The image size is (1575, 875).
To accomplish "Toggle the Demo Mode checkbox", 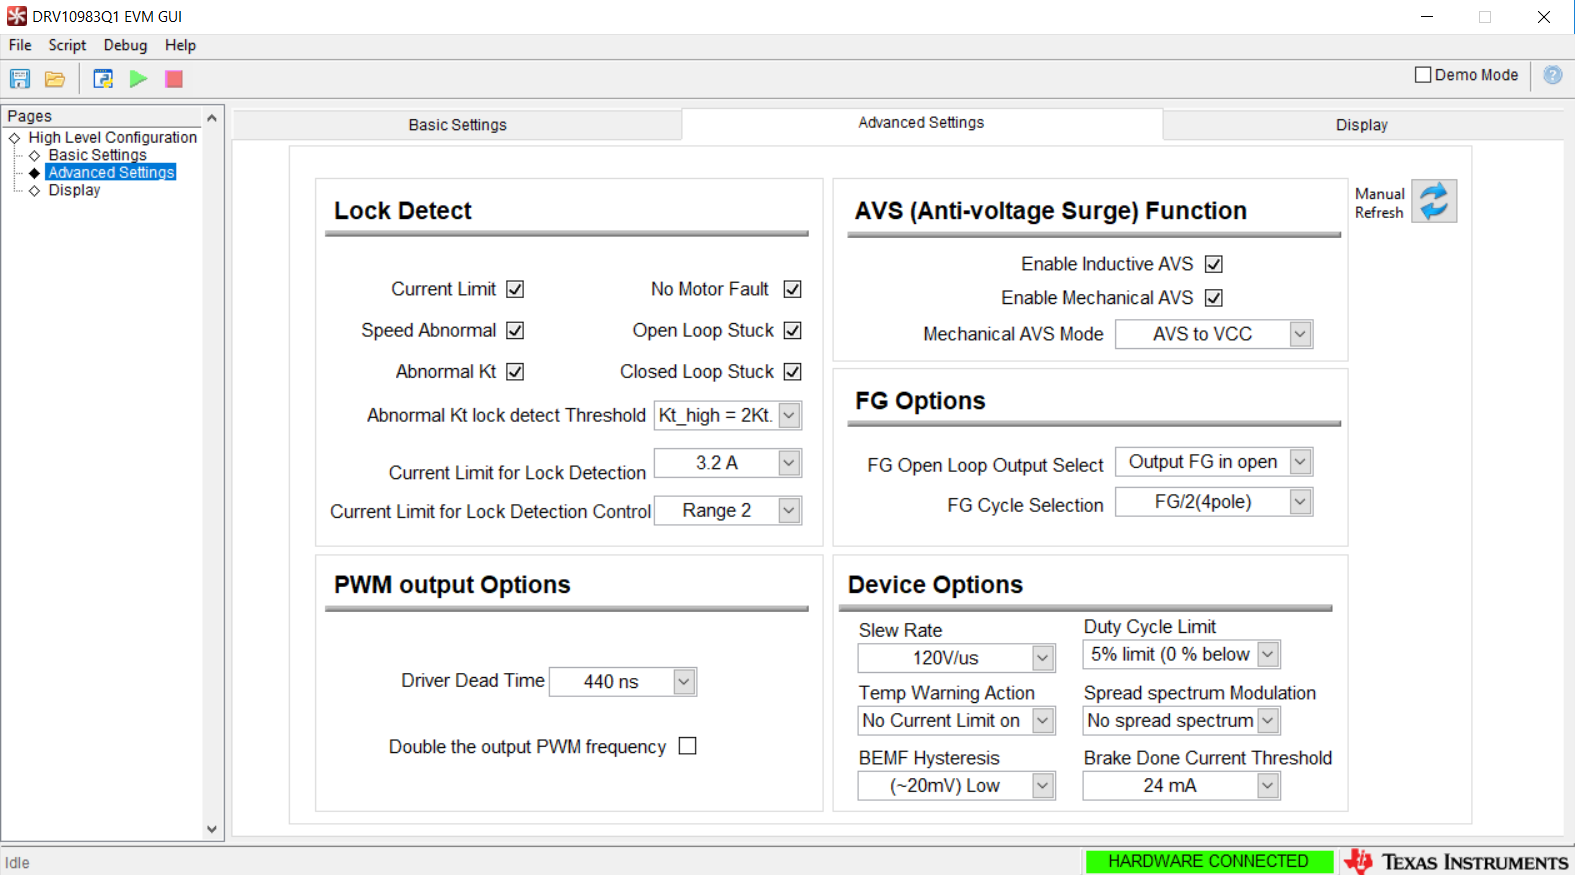I will [1423, 75].
